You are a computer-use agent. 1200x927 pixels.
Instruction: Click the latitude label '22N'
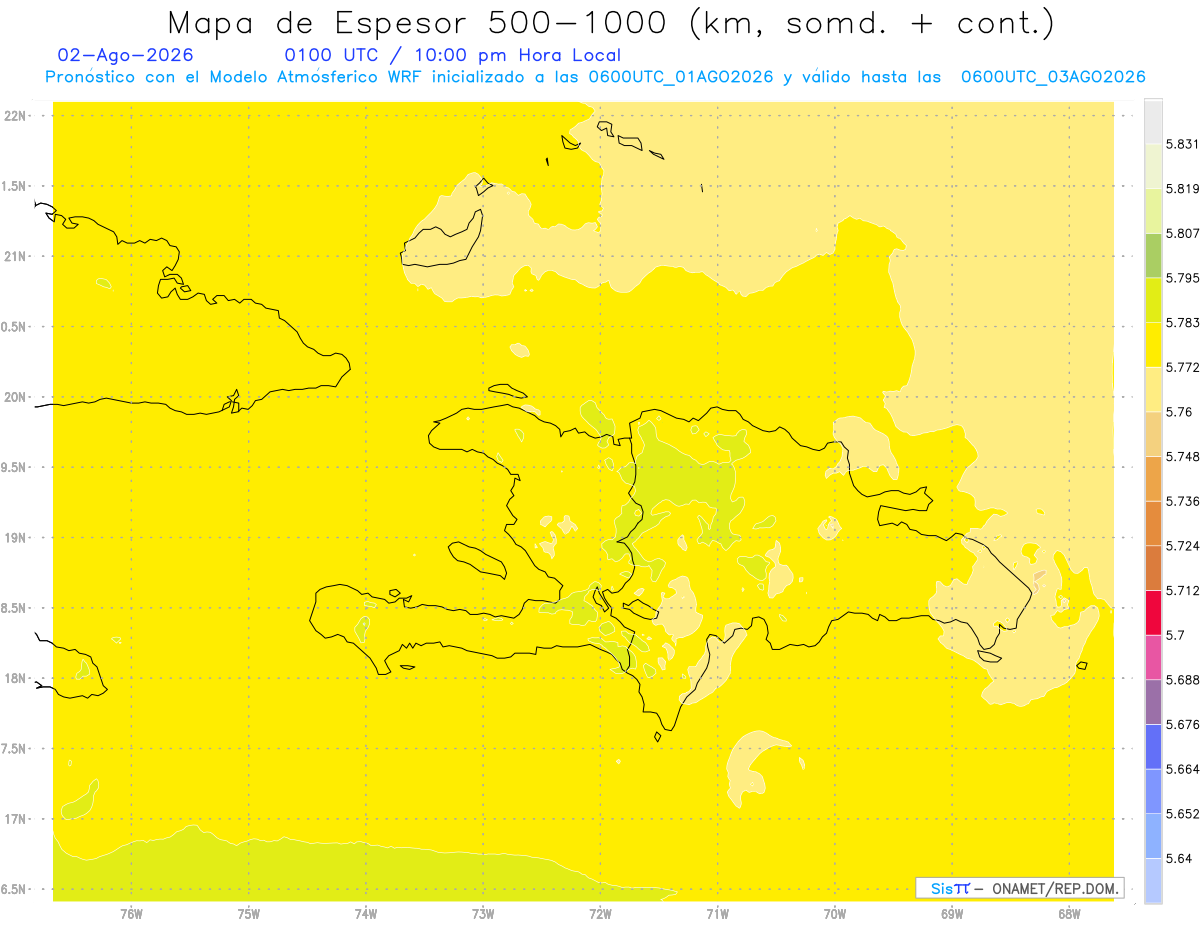pyautogui.click(x=15, y=116)
